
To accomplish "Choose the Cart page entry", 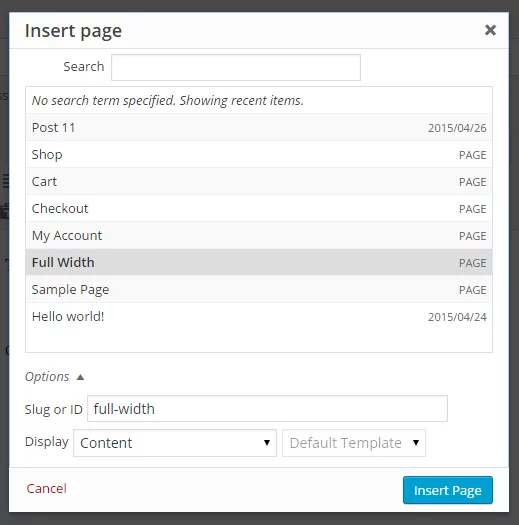I will pos(259,181).
